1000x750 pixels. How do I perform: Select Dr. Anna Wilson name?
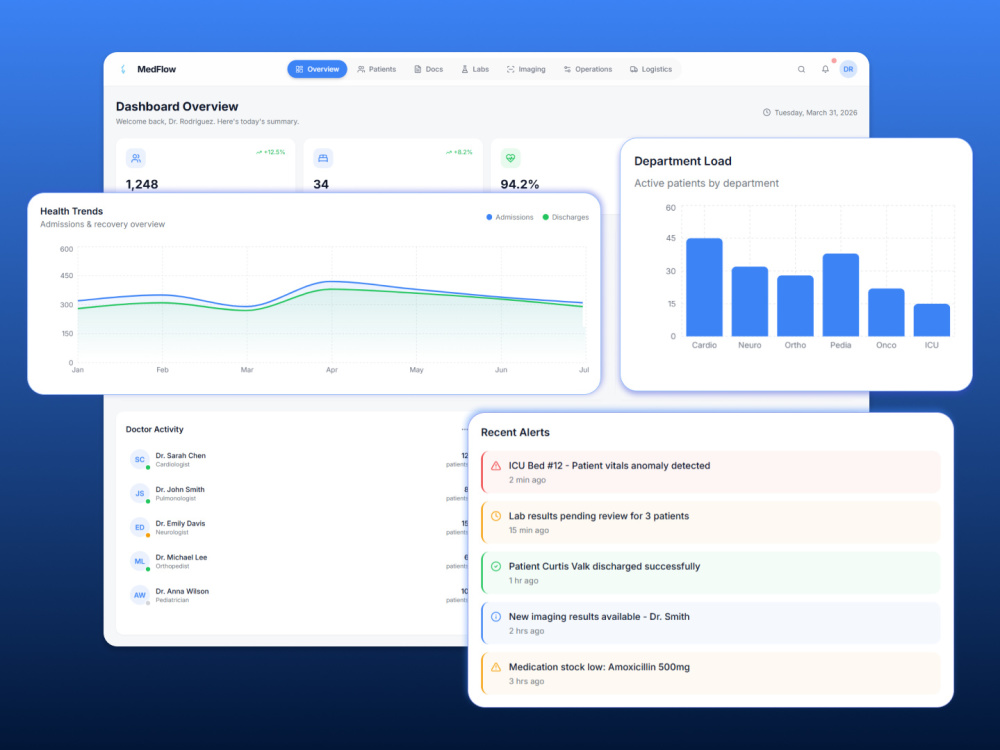[182, 591]
